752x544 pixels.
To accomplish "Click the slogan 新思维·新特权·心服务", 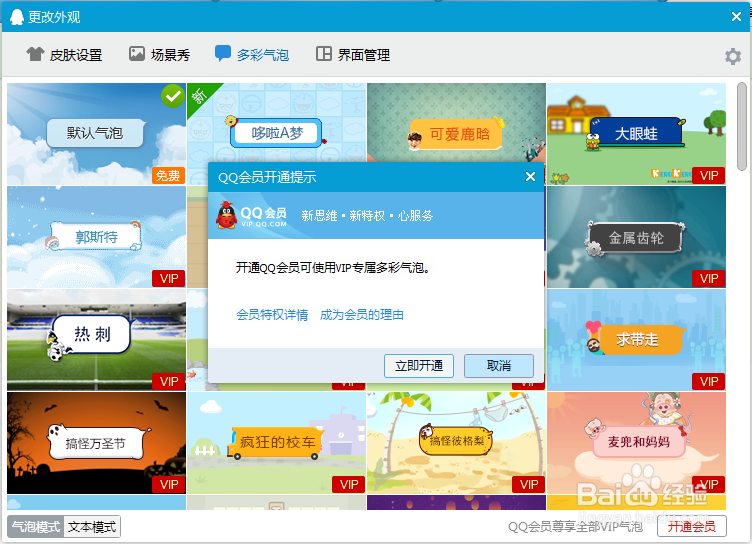I will pos(367,216).
